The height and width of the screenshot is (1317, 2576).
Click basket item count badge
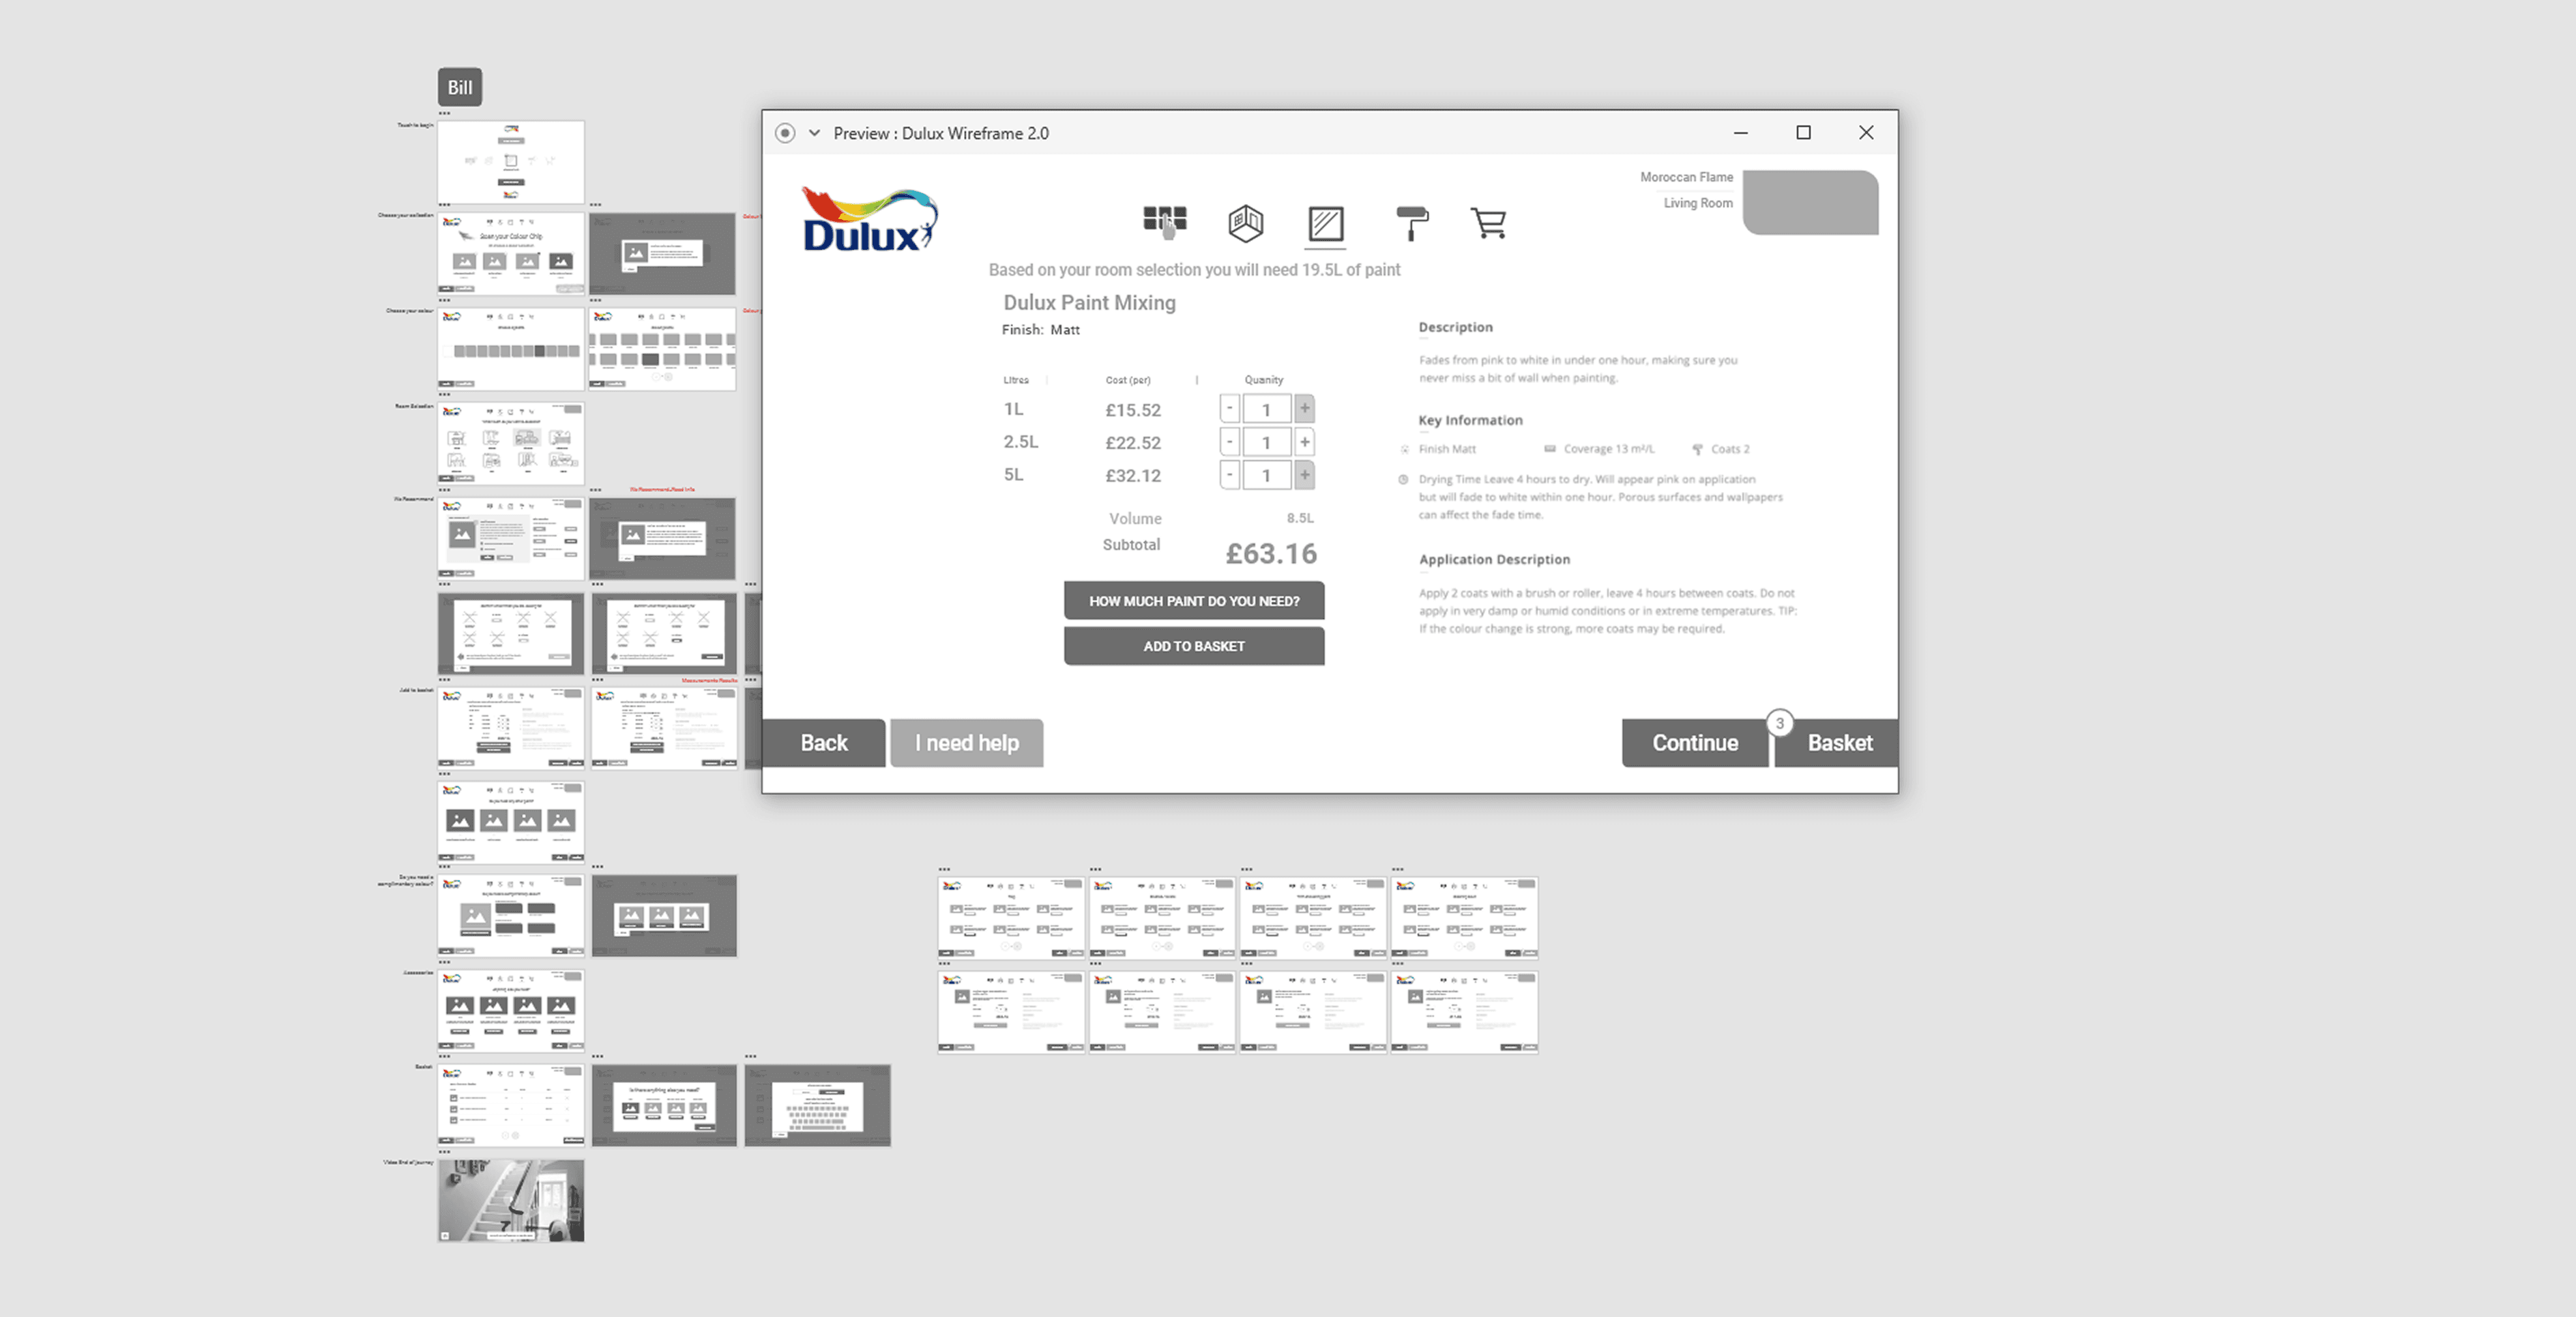(1779, 723)
